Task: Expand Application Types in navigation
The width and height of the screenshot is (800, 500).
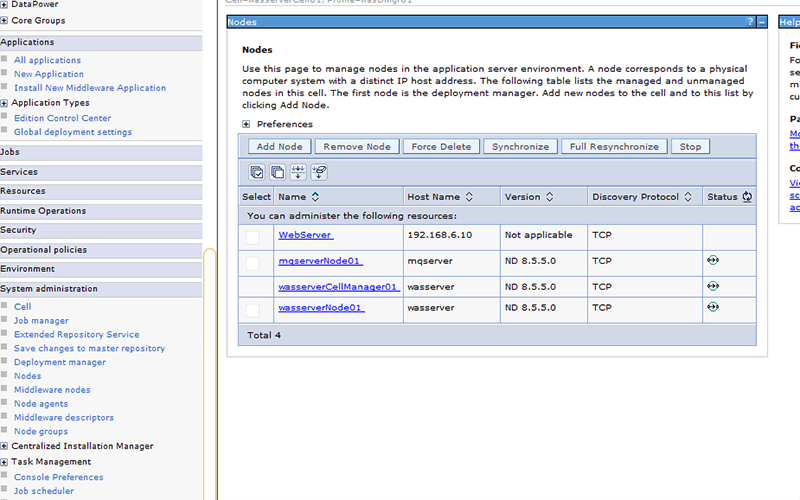Action: point(4,103)
